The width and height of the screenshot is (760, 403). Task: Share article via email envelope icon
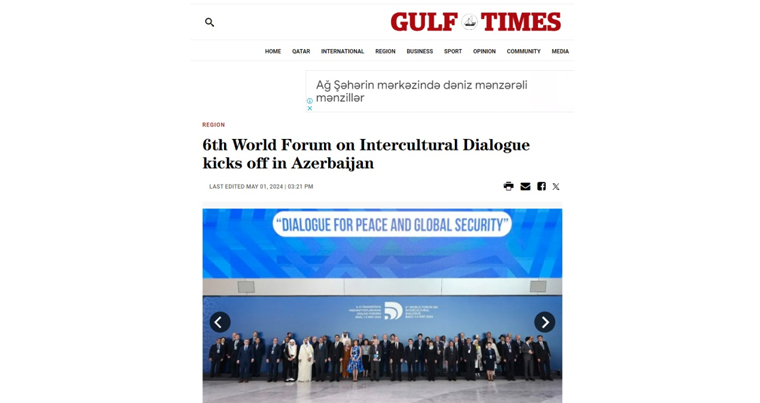click(x=525, y=186)
